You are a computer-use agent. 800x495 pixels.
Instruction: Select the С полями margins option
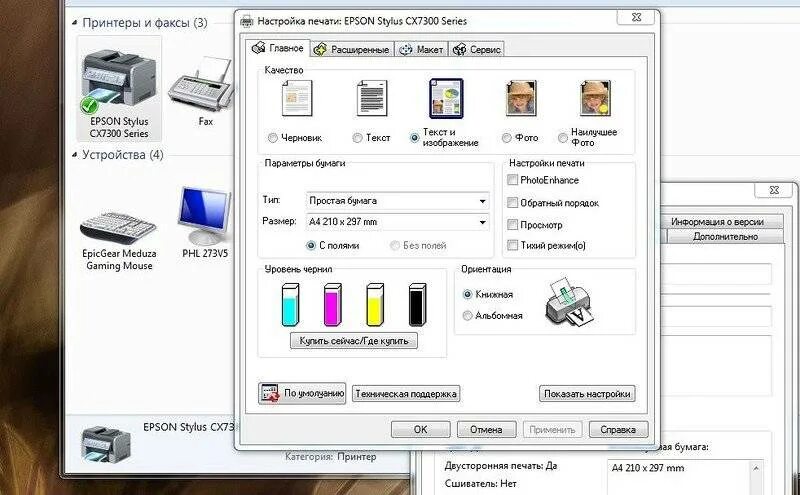[x=310, y=245]
